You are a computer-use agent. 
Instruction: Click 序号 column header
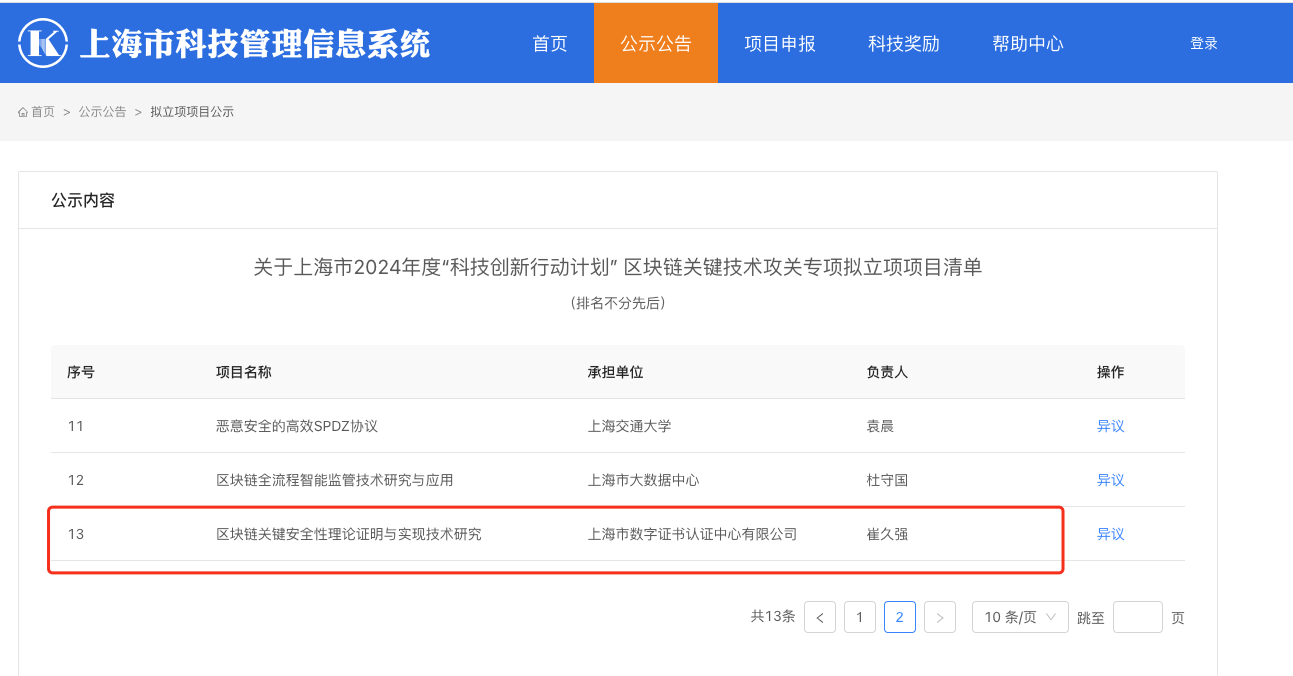point(81,372)
